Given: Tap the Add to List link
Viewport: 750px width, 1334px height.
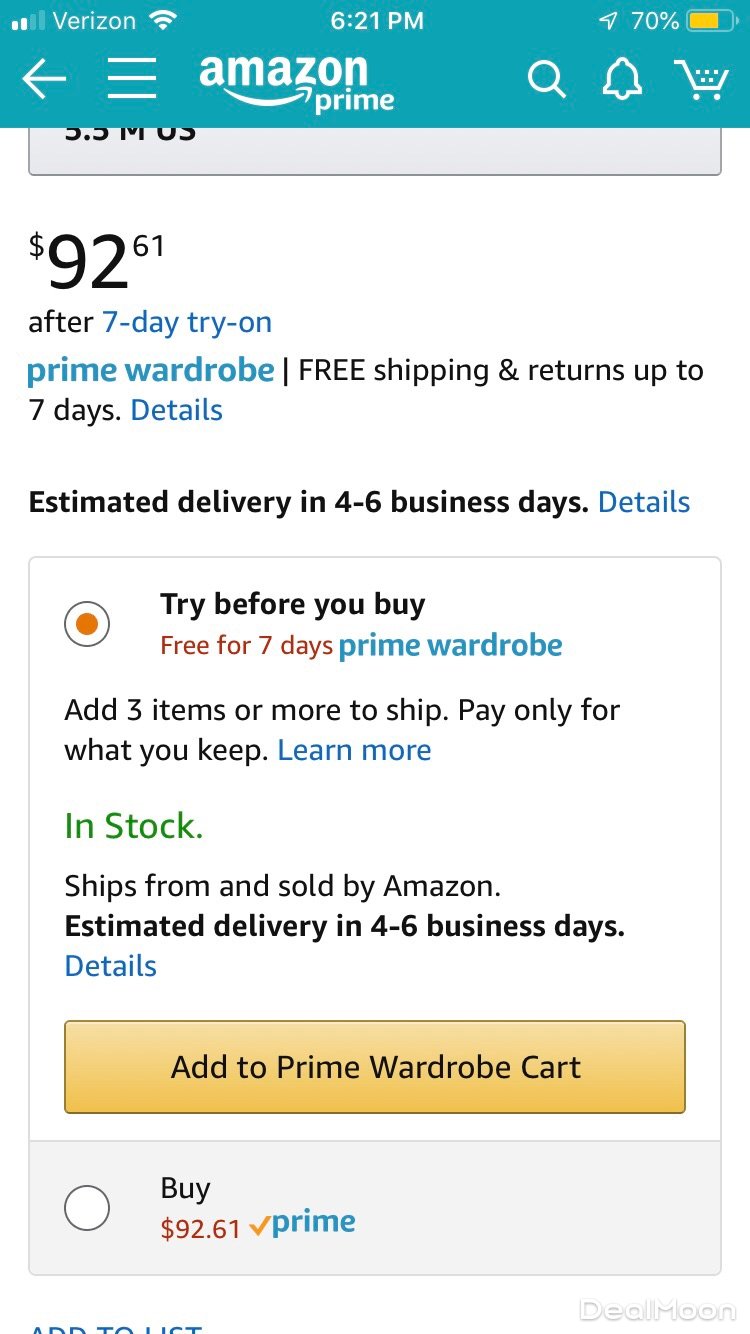Looking at the screenshot, I should [x=116, y=1326].
